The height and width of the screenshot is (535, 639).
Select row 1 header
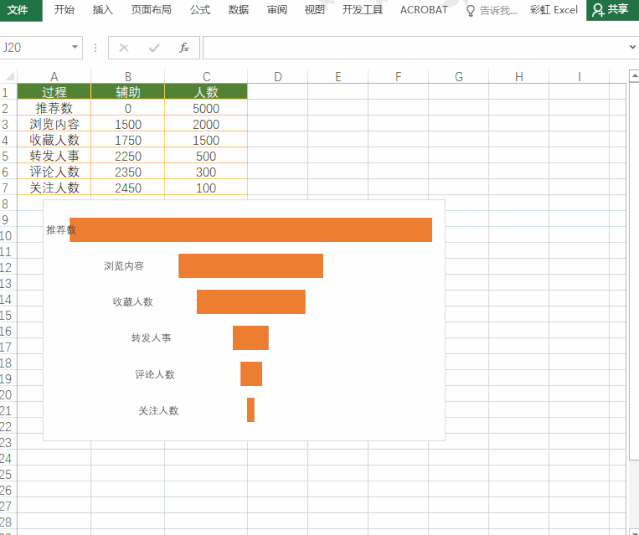[x=8, y=92]
